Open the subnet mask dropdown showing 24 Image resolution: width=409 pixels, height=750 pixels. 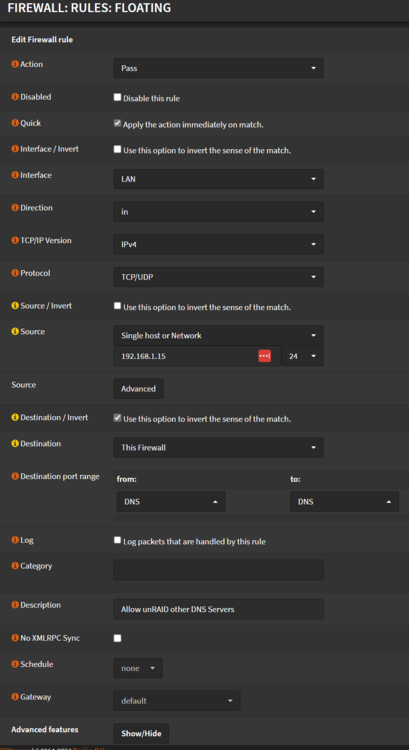point(303,356)
